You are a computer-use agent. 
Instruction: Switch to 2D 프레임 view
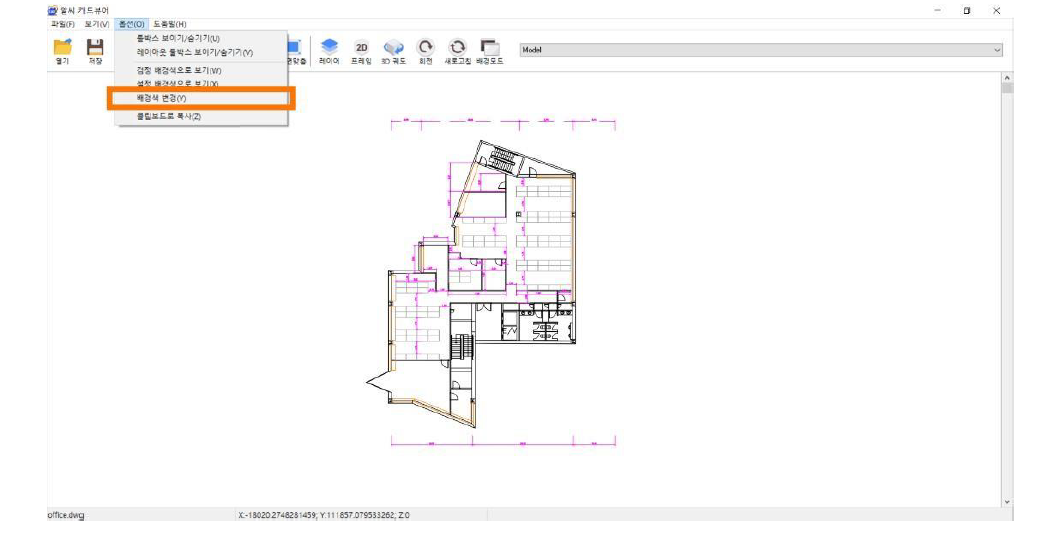coord(361,50)
